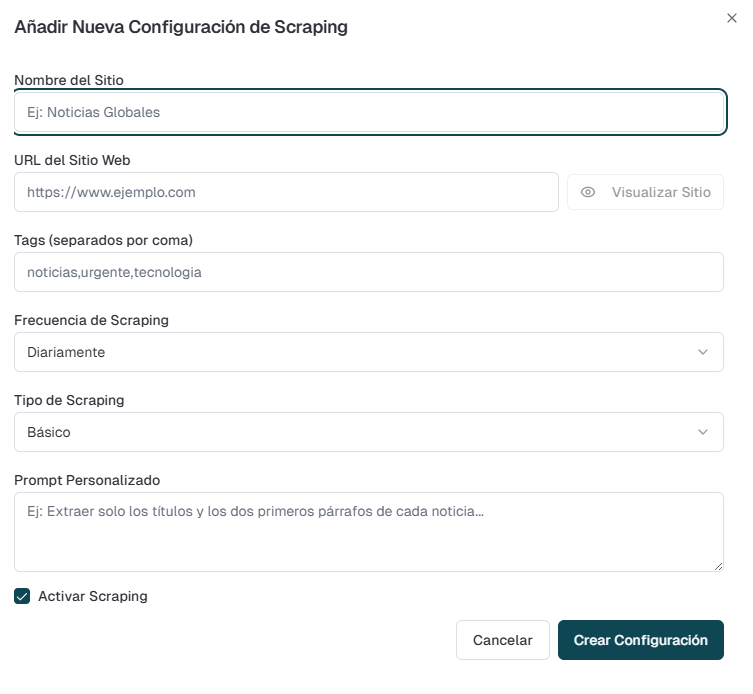
Task: Open the dropdown showing Diariamente
Action: tap(368, 352)
